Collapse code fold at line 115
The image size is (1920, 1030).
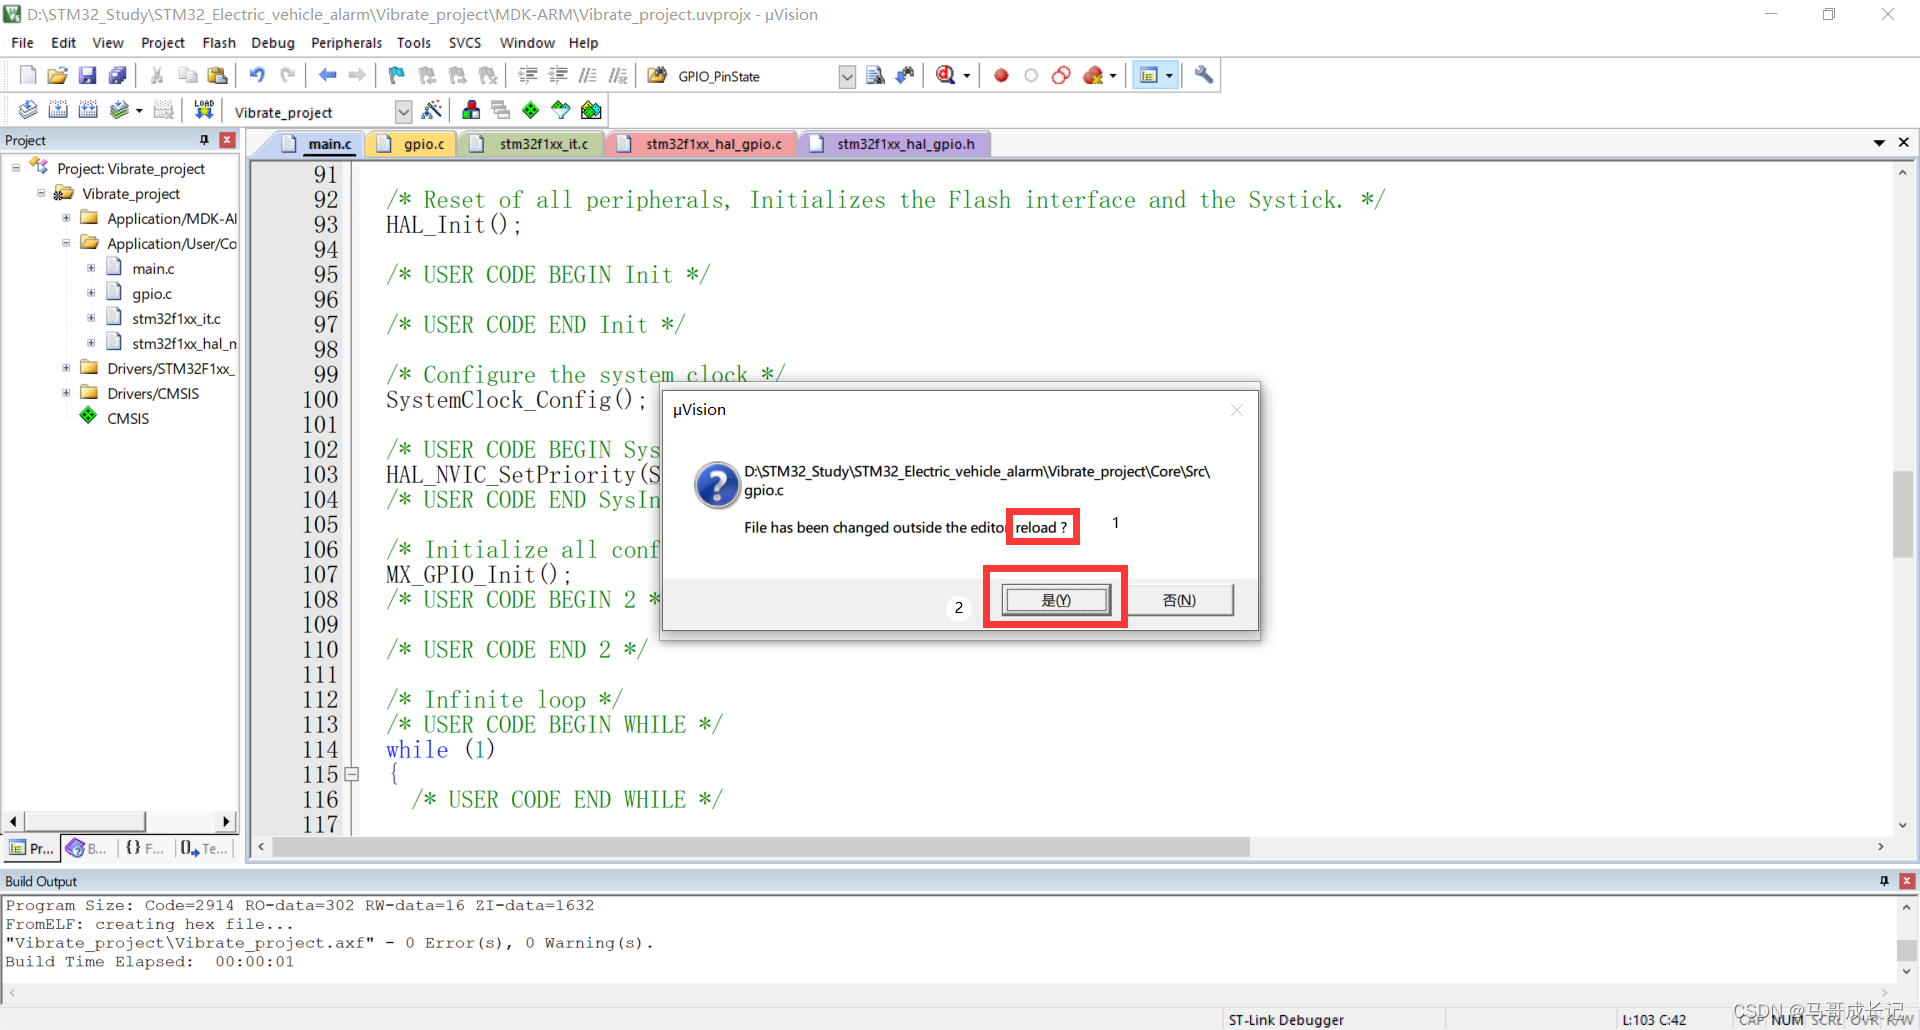[x=352, y=774]
